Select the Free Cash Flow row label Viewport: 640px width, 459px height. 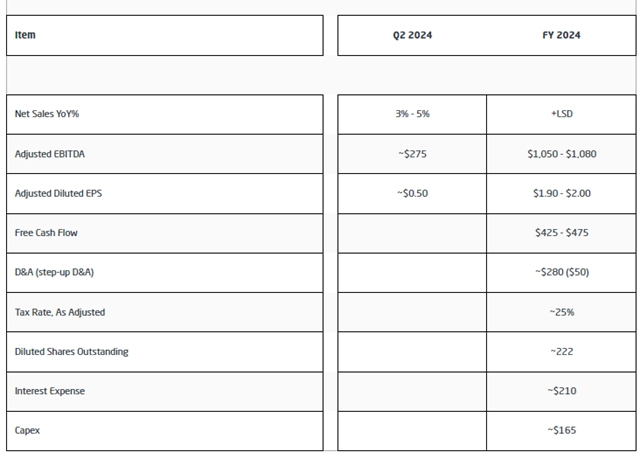tap(46, 233)
